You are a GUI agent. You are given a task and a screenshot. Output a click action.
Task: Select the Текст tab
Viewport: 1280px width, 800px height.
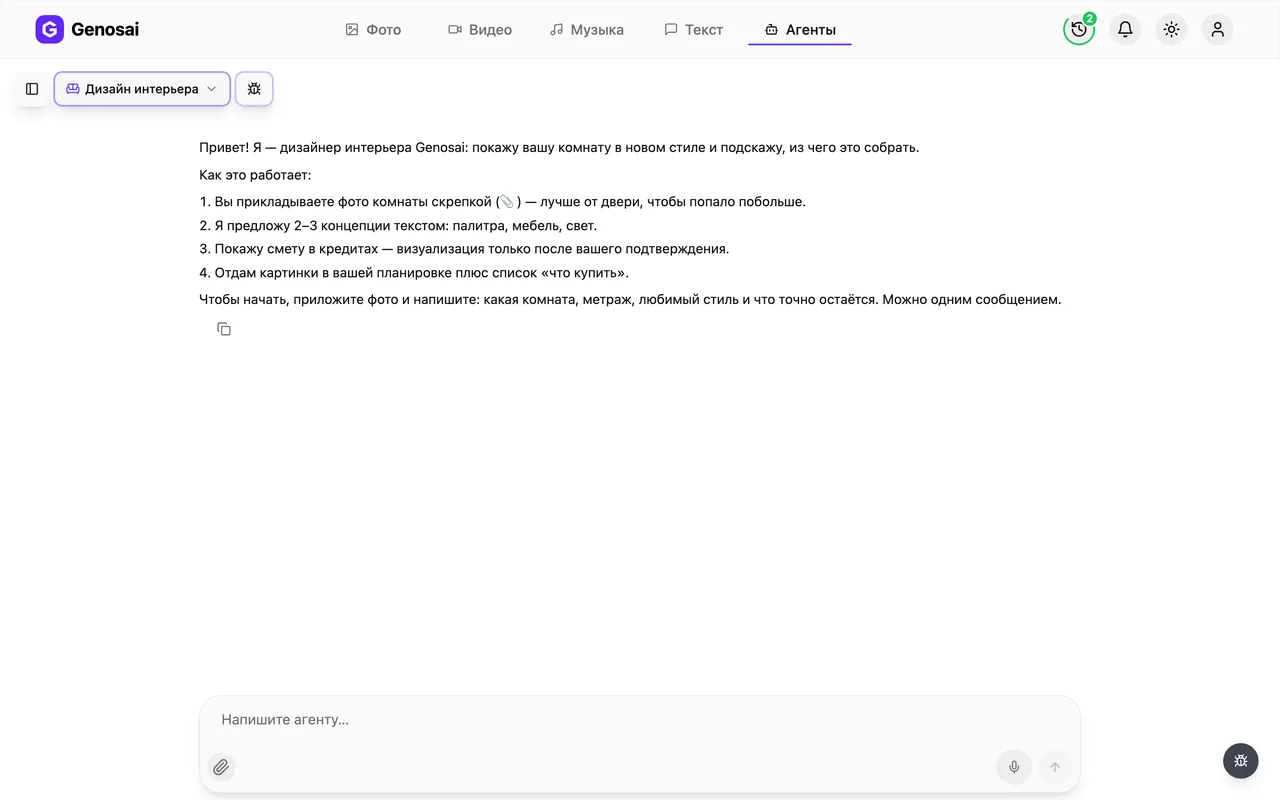694,30
